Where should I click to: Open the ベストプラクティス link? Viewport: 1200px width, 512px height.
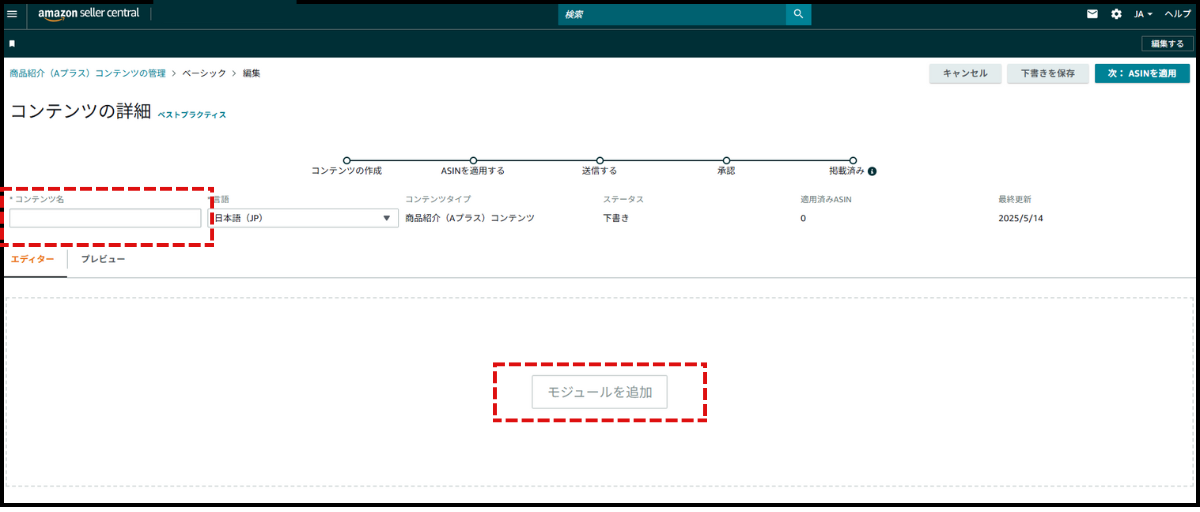click(192, 115)
